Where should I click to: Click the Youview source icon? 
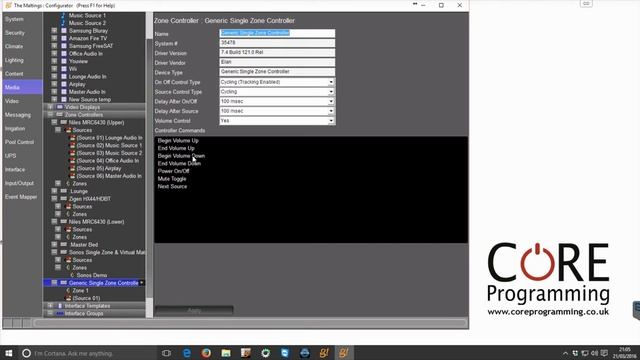pos(64,61)
